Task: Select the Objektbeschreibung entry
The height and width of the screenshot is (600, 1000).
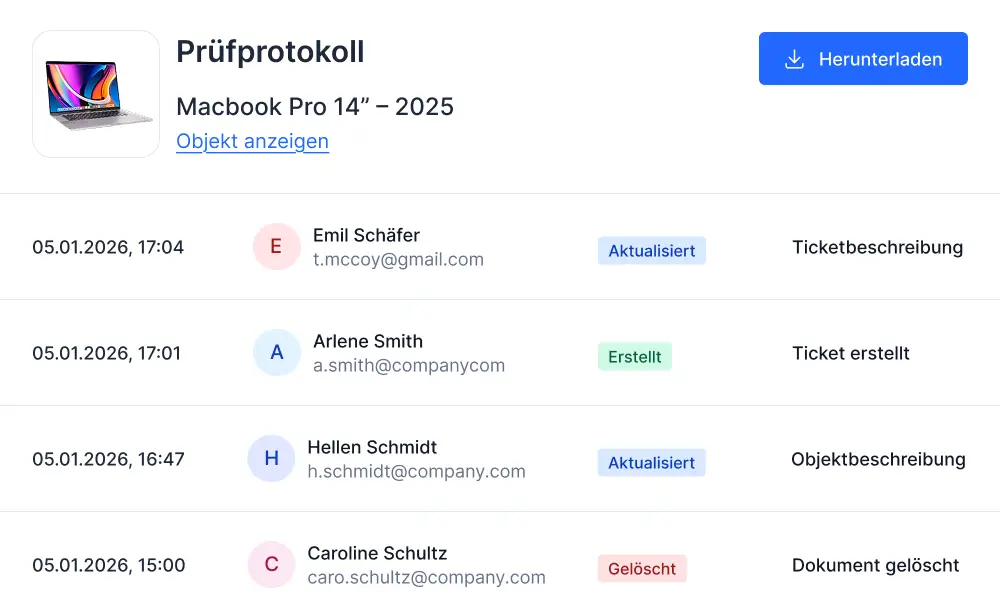Action: (x=878, y=459)
